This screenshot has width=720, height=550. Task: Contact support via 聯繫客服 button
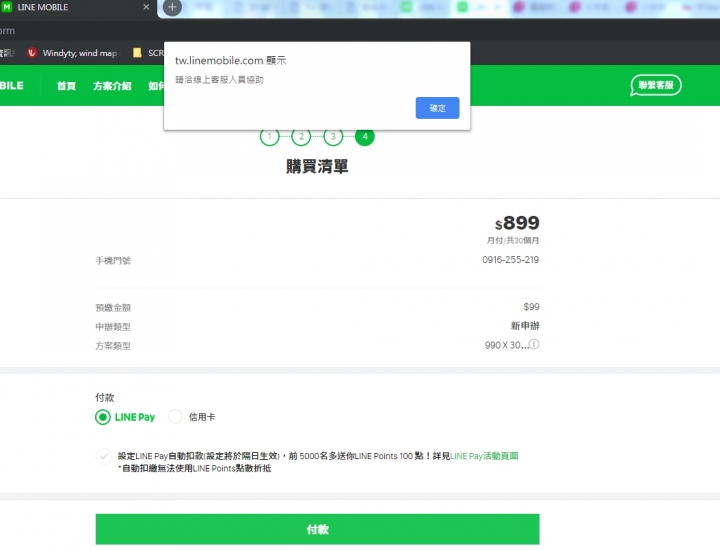656,85
